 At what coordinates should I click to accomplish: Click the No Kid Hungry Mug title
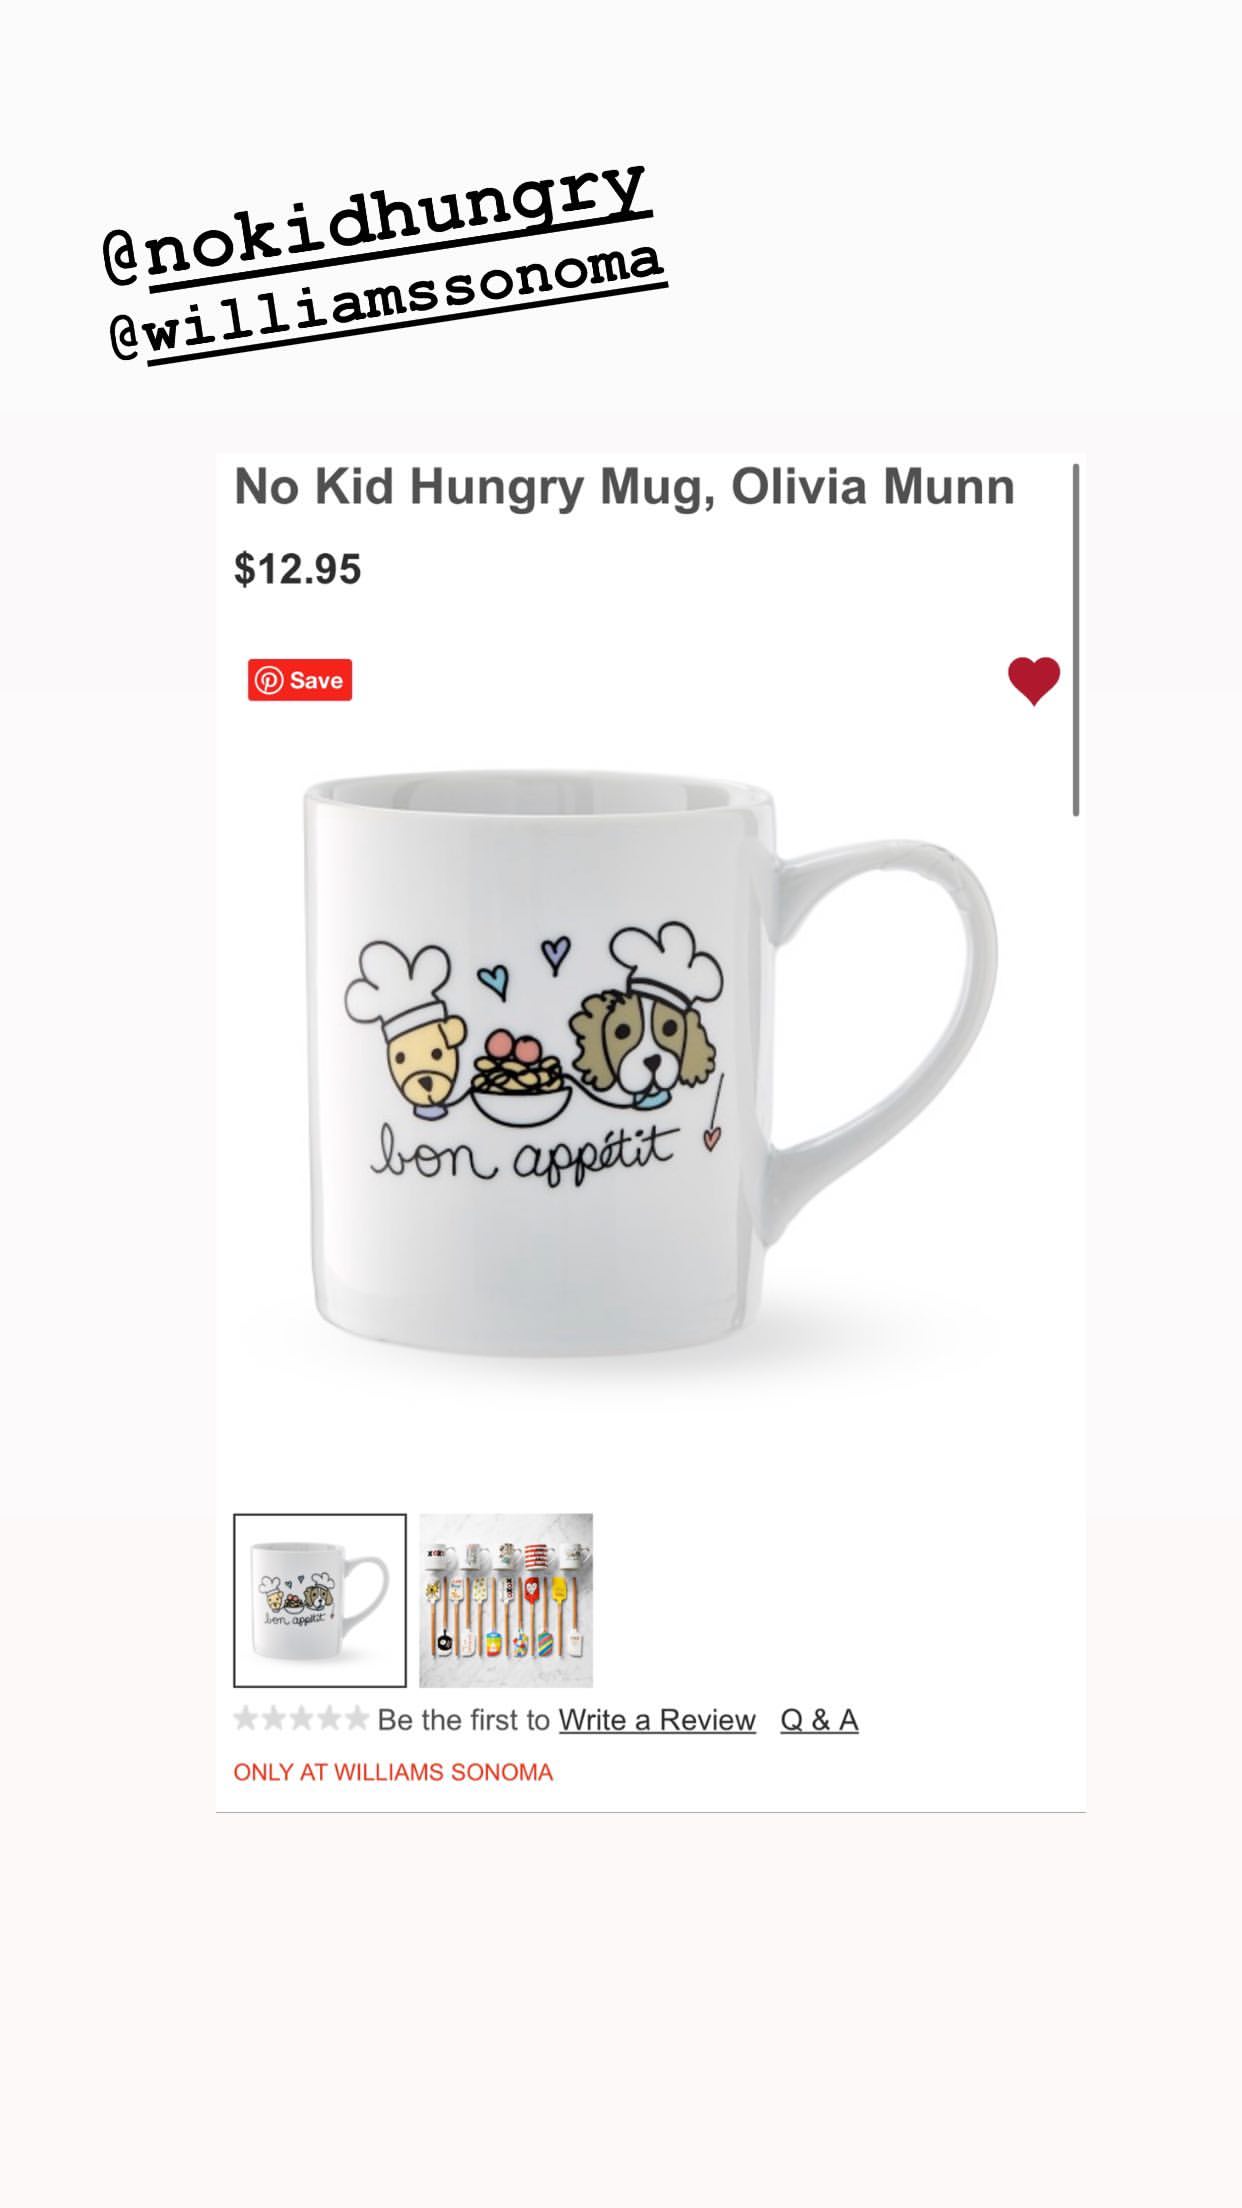624,487
